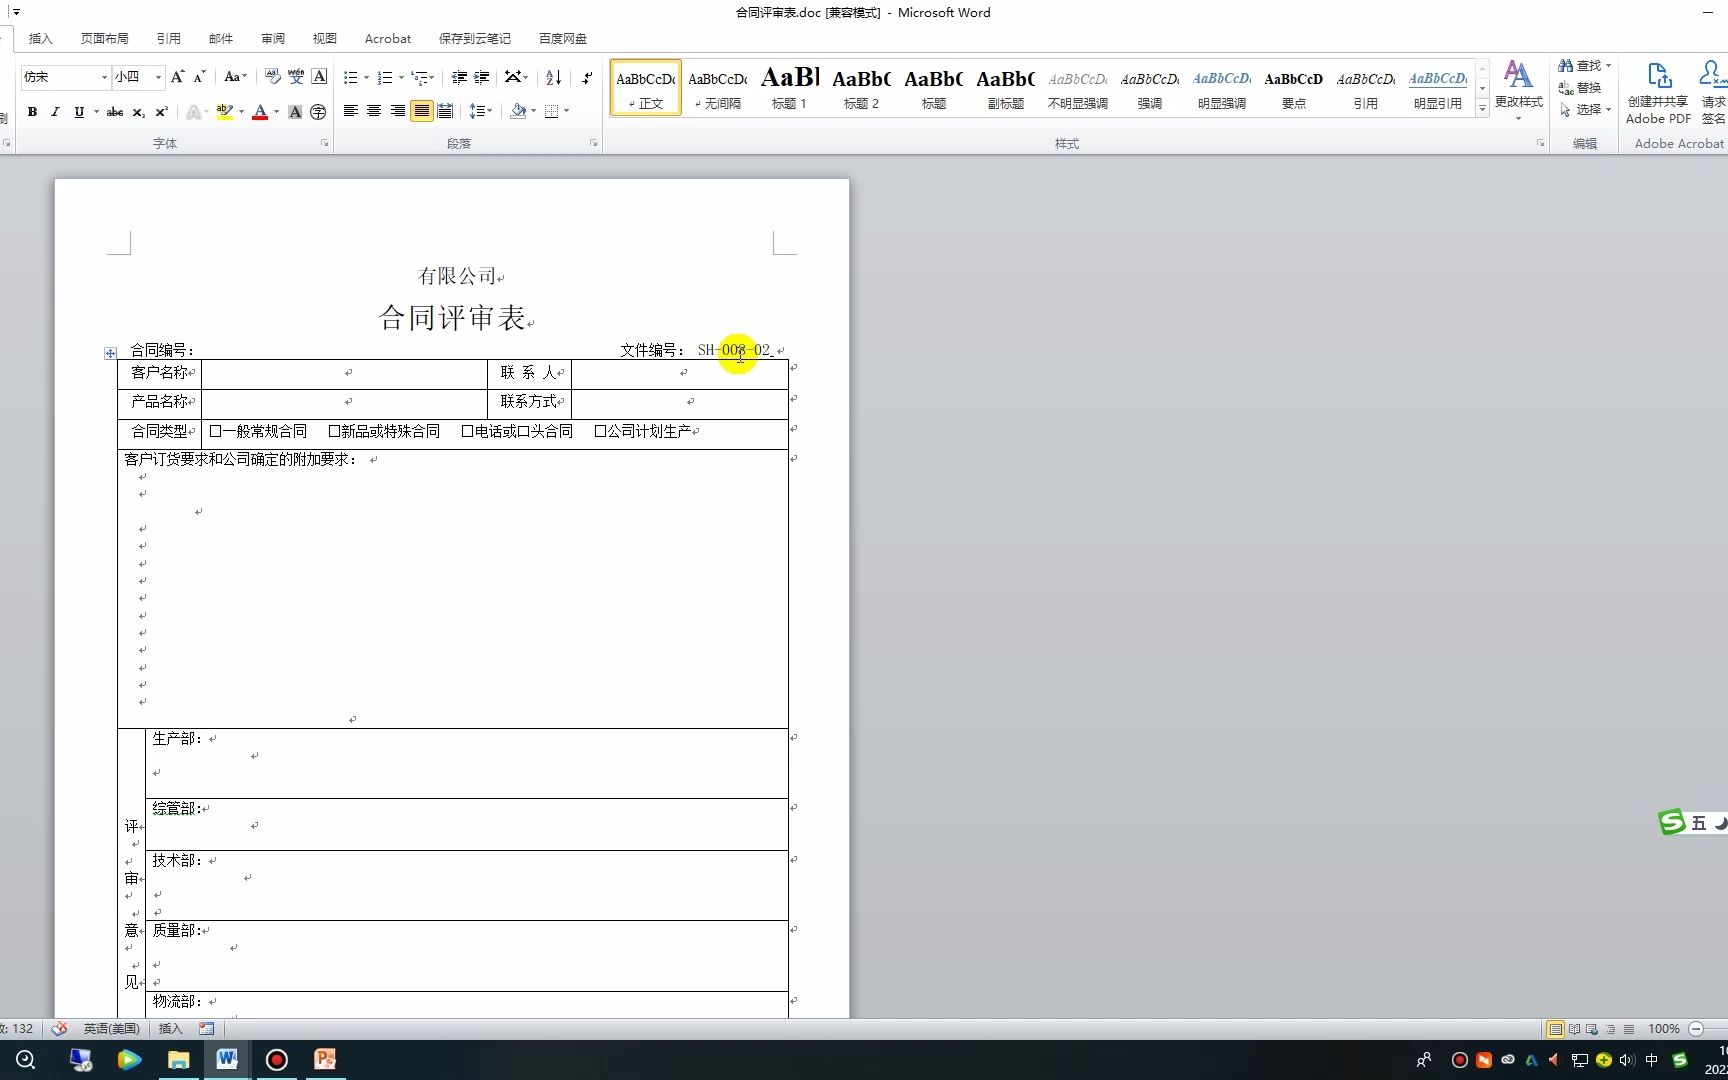
Task: Apply subscript formatting
Action: (x=138, y=112)
